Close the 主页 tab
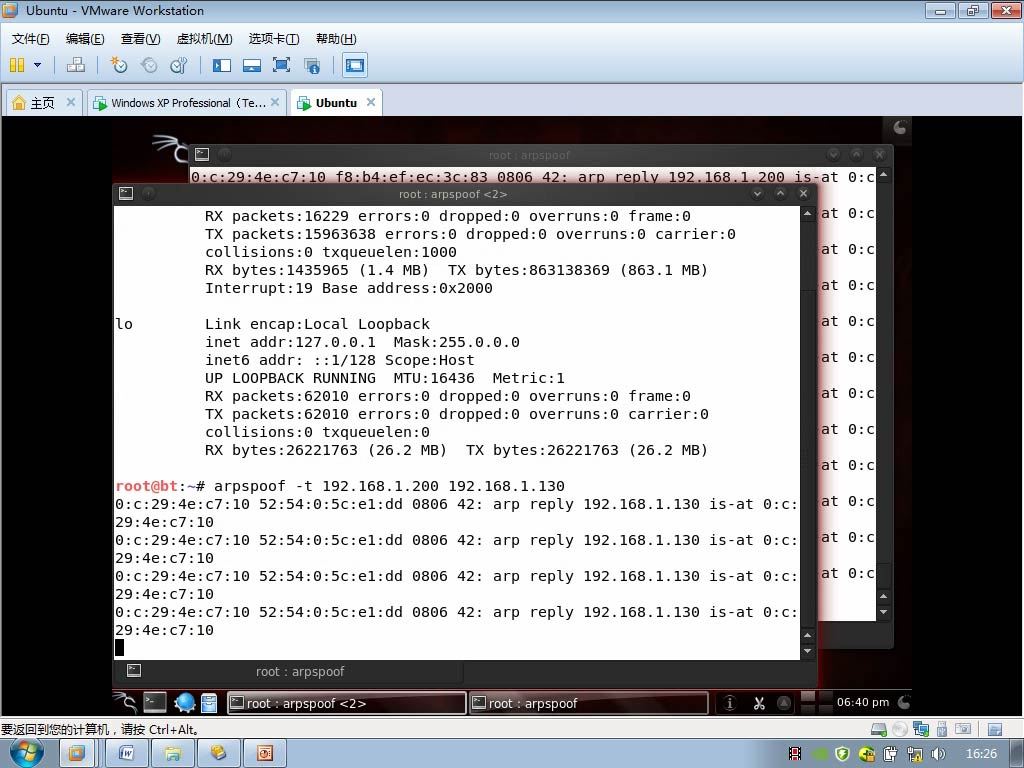Viewport: 1024px width, 768px height. [x=71, y=102]
